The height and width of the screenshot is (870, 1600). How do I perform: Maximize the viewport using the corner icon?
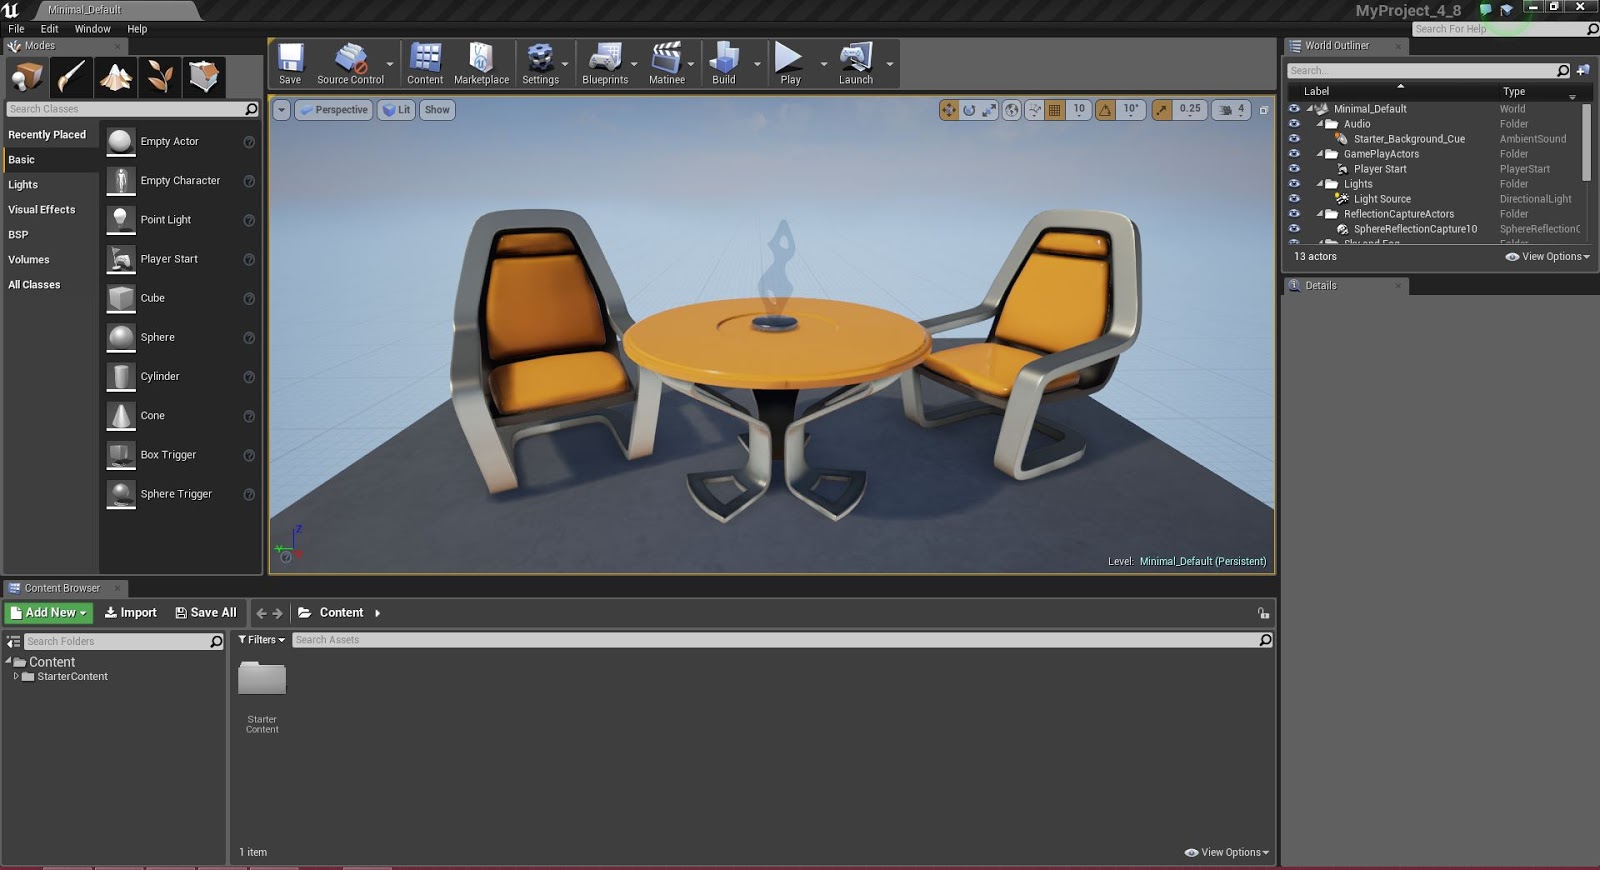[1264, 110]
